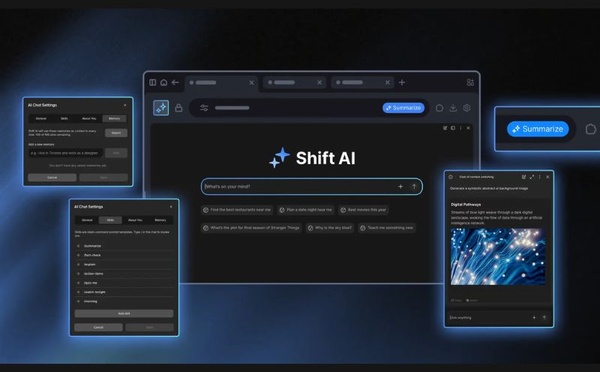Screen dimensions: 600x372
Task: Start new chat in image chat panel
Action: coord(524,177)
